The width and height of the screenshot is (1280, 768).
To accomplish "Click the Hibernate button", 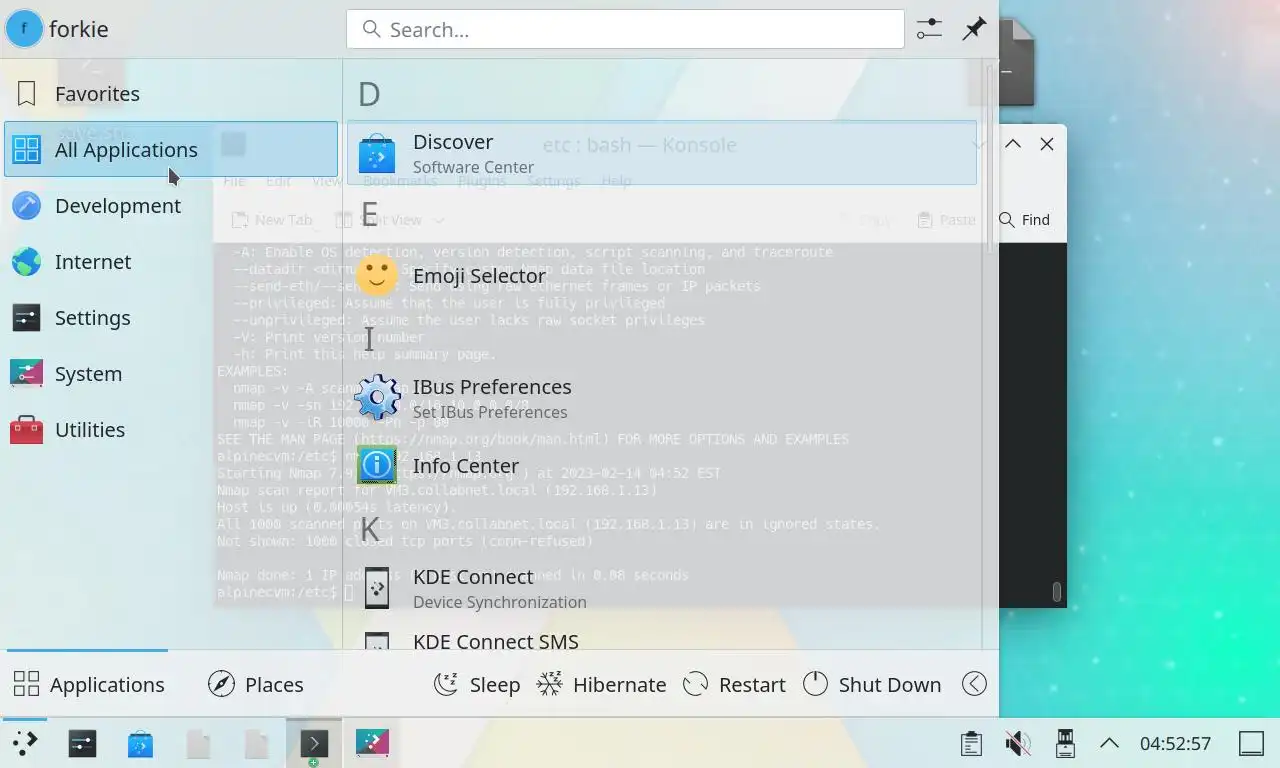I will 601,684.
